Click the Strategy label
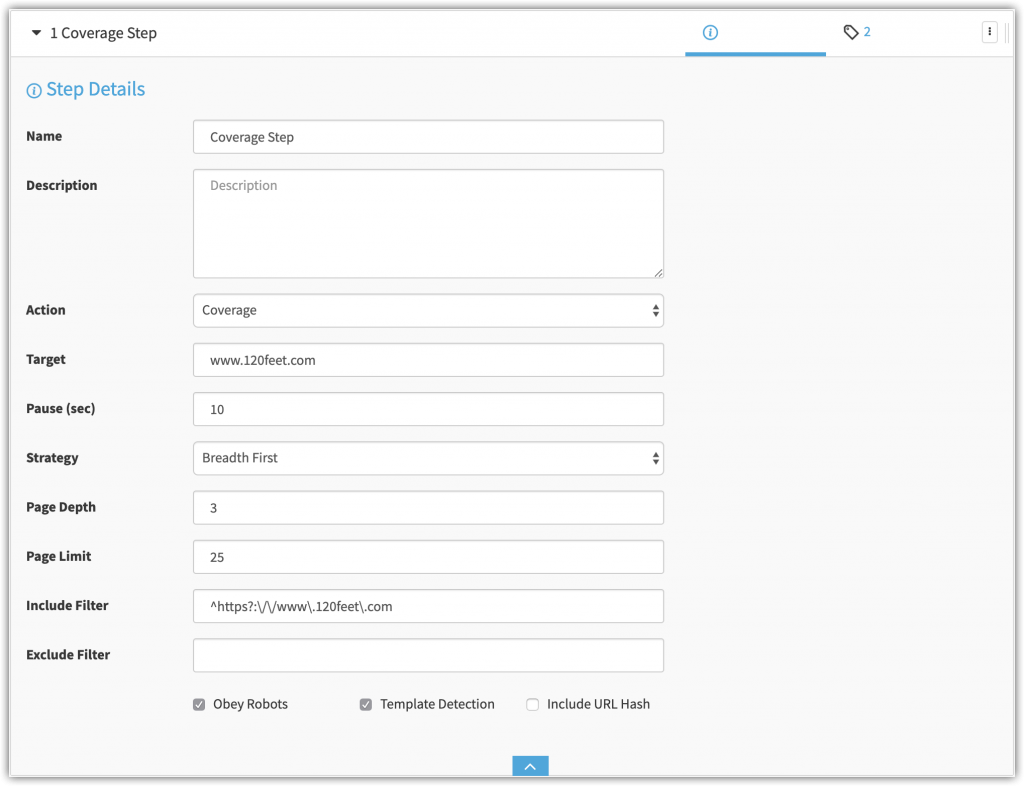 (x=52, y=458)
